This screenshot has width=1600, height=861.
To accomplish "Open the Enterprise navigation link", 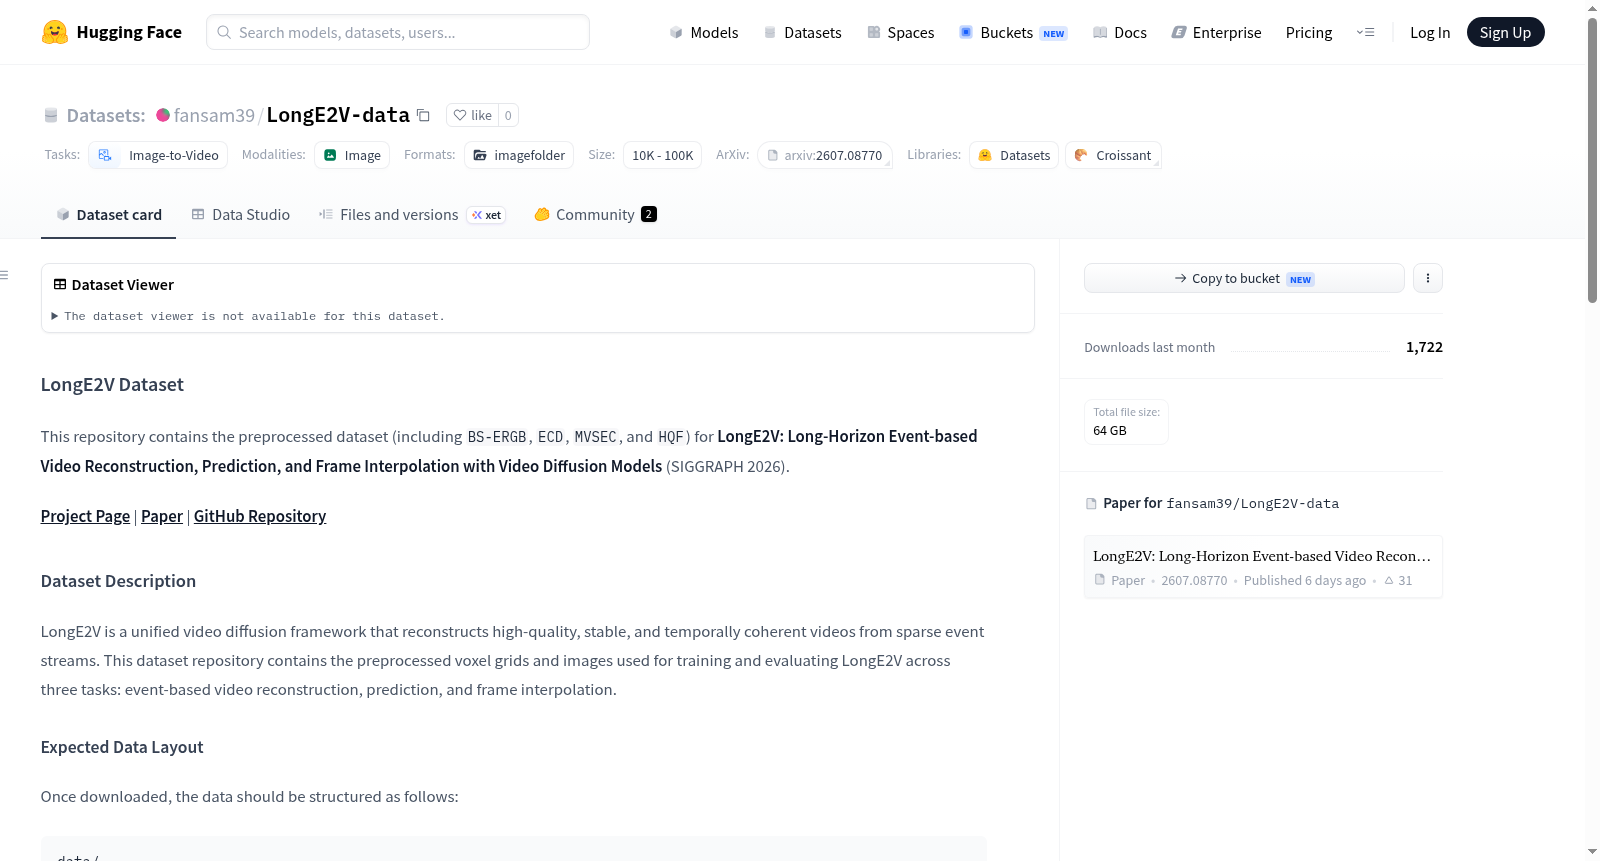I will click(x=1216, y=33).
